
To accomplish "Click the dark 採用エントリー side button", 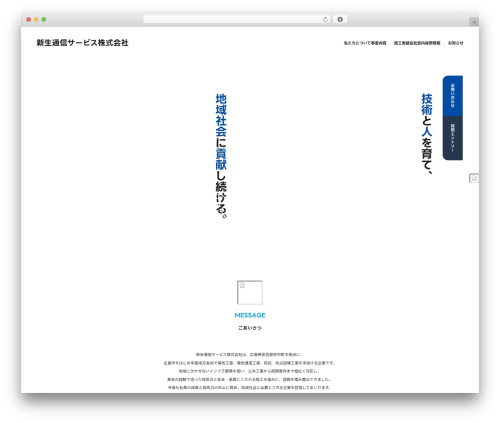I will [x=453, y=138].
